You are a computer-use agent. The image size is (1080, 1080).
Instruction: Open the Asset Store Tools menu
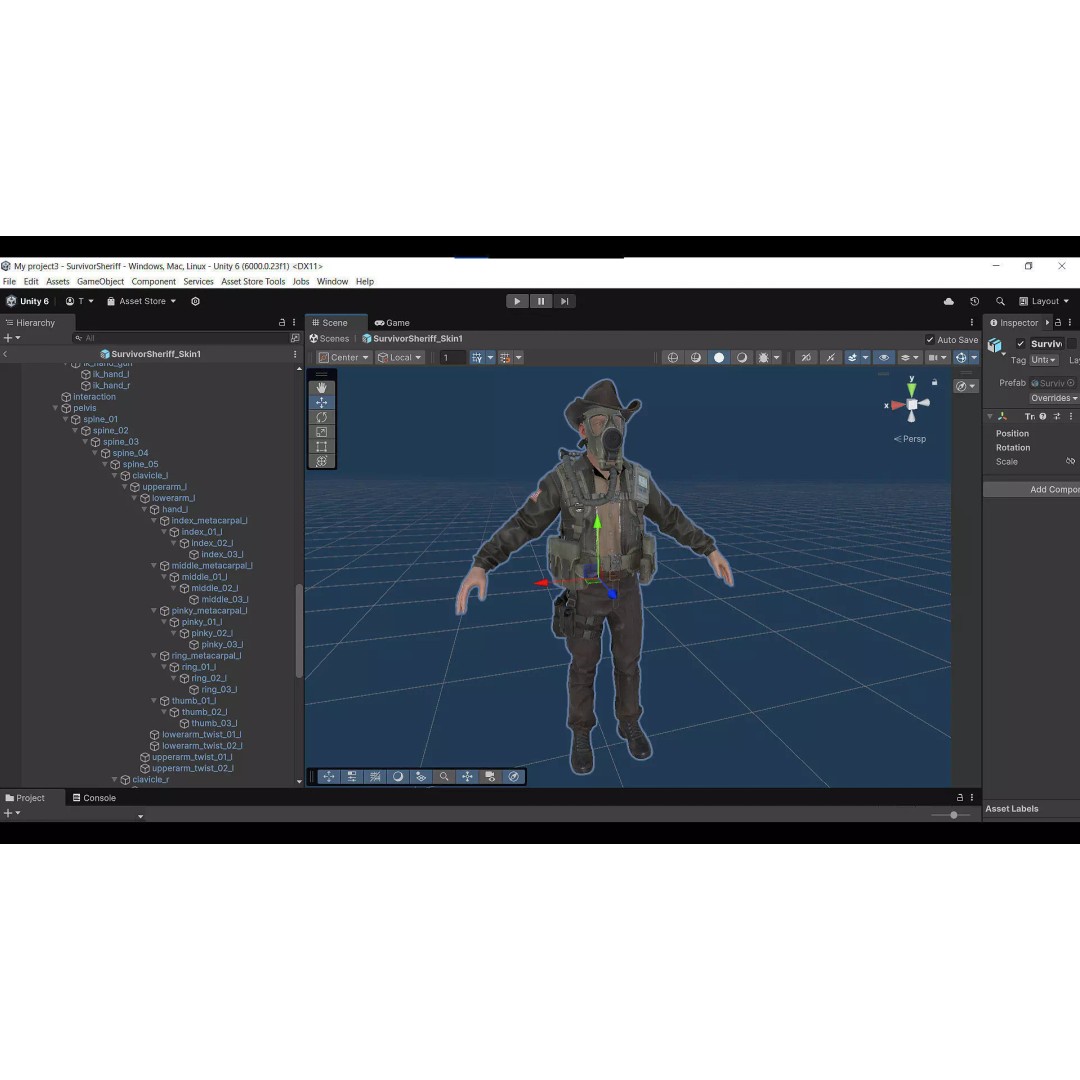tap(253, 282)
